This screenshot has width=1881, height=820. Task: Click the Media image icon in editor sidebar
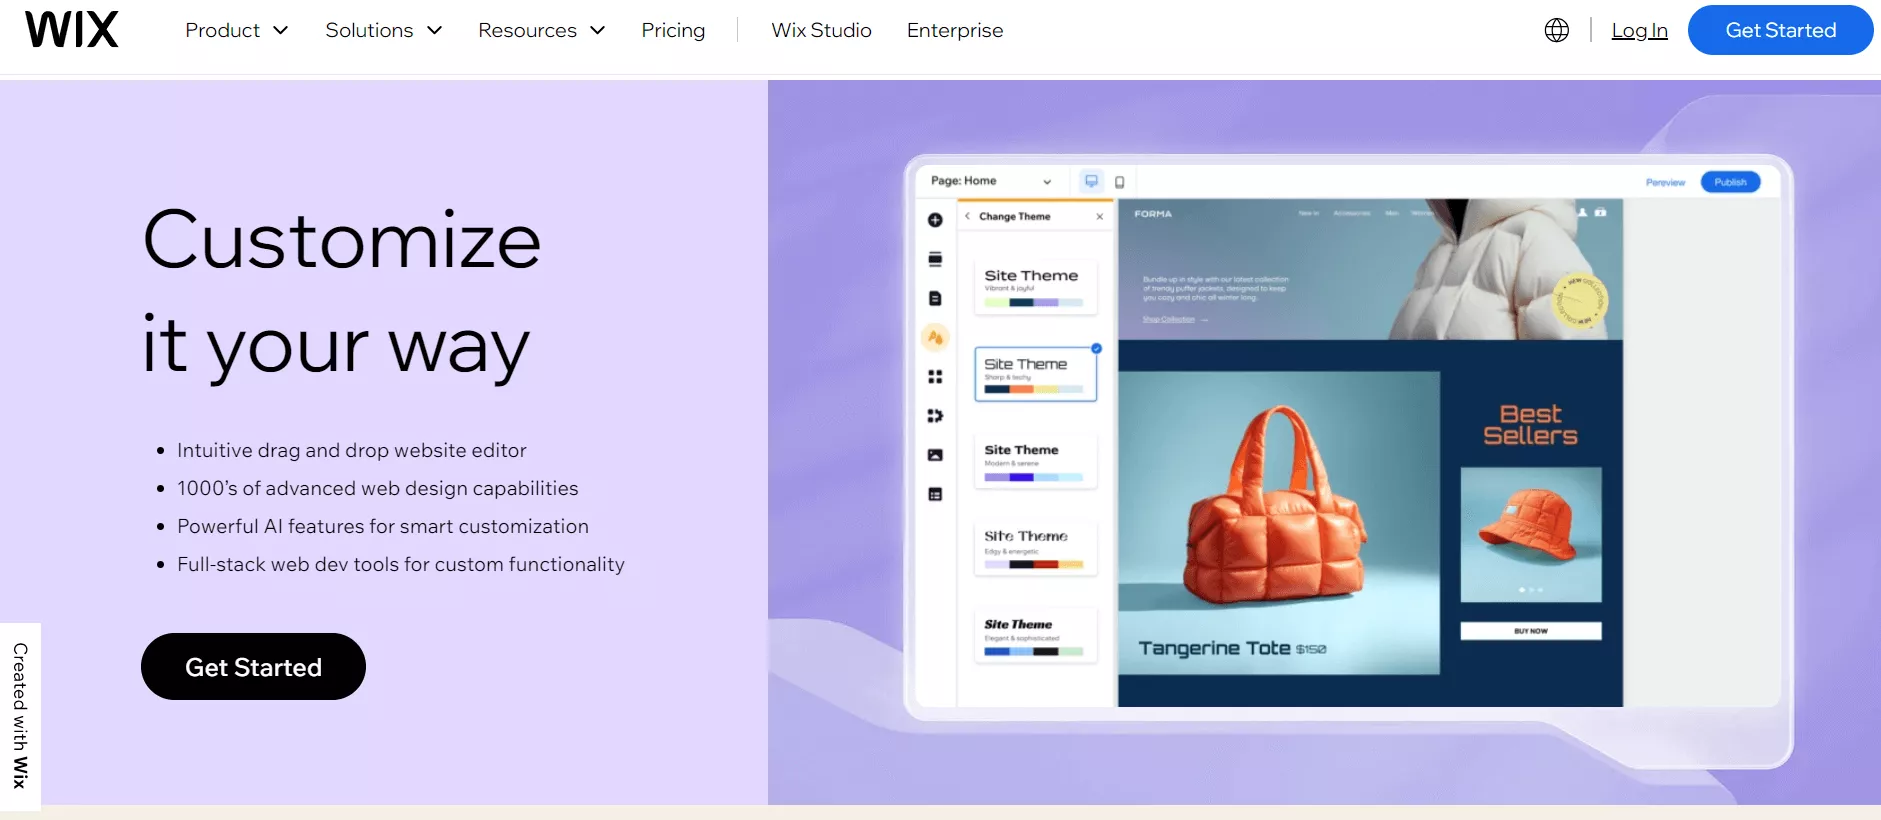coord(935,455)
